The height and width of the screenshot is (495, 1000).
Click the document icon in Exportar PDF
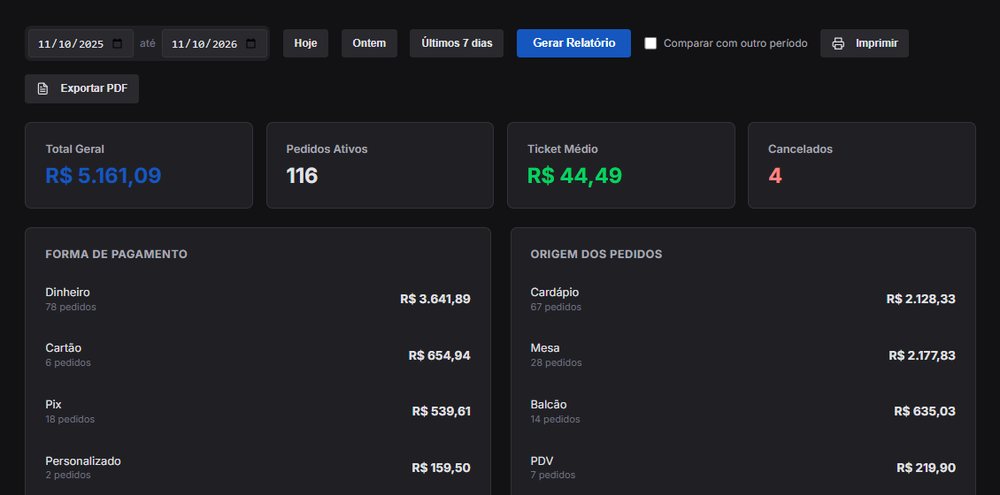point(43,89)
